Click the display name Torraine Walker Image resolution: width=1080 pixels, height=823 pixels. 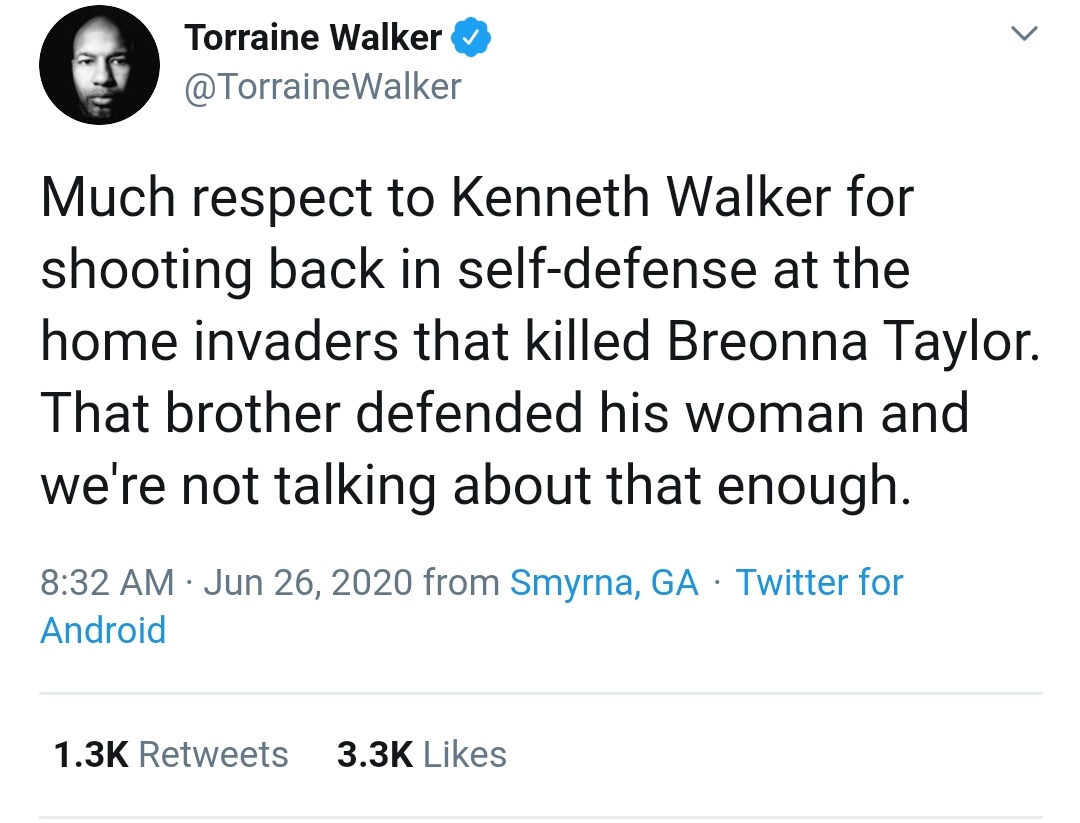[x=313, y=38]
